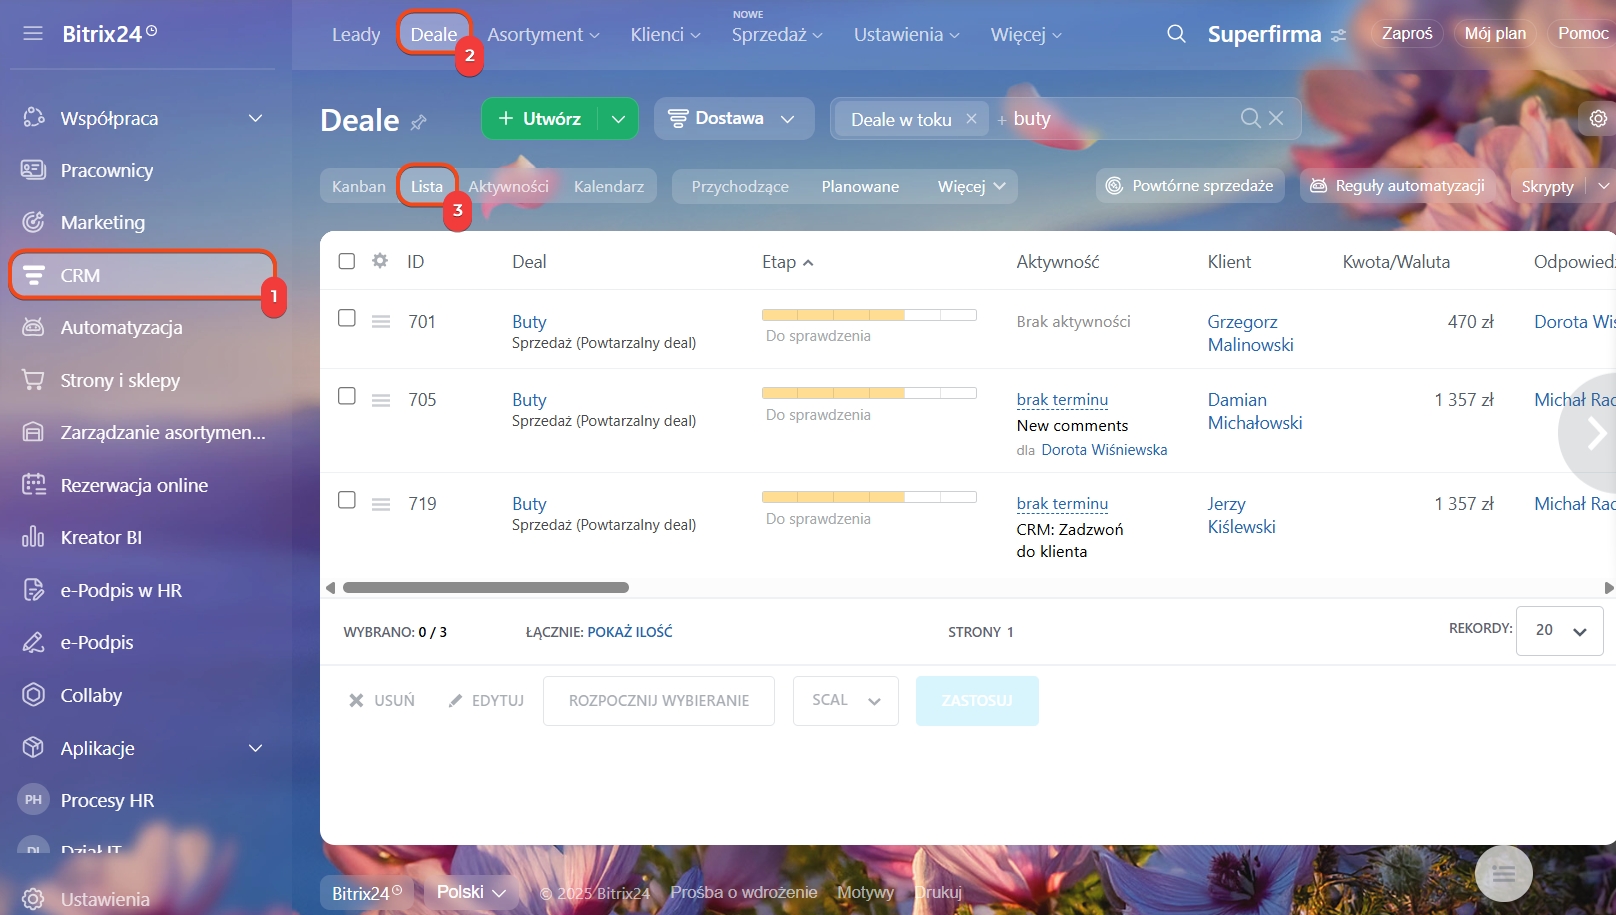Screen dimensions: 1616x915
Task: Open the dropdown arrow next to Utwórz
Action: 618,119
